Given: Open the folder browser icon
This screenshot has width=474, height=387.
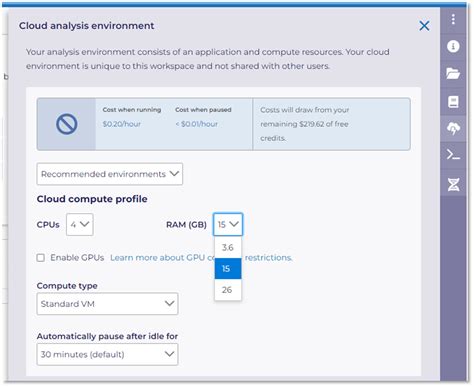Looking at the screenshot, I should (x=453, y=73).
